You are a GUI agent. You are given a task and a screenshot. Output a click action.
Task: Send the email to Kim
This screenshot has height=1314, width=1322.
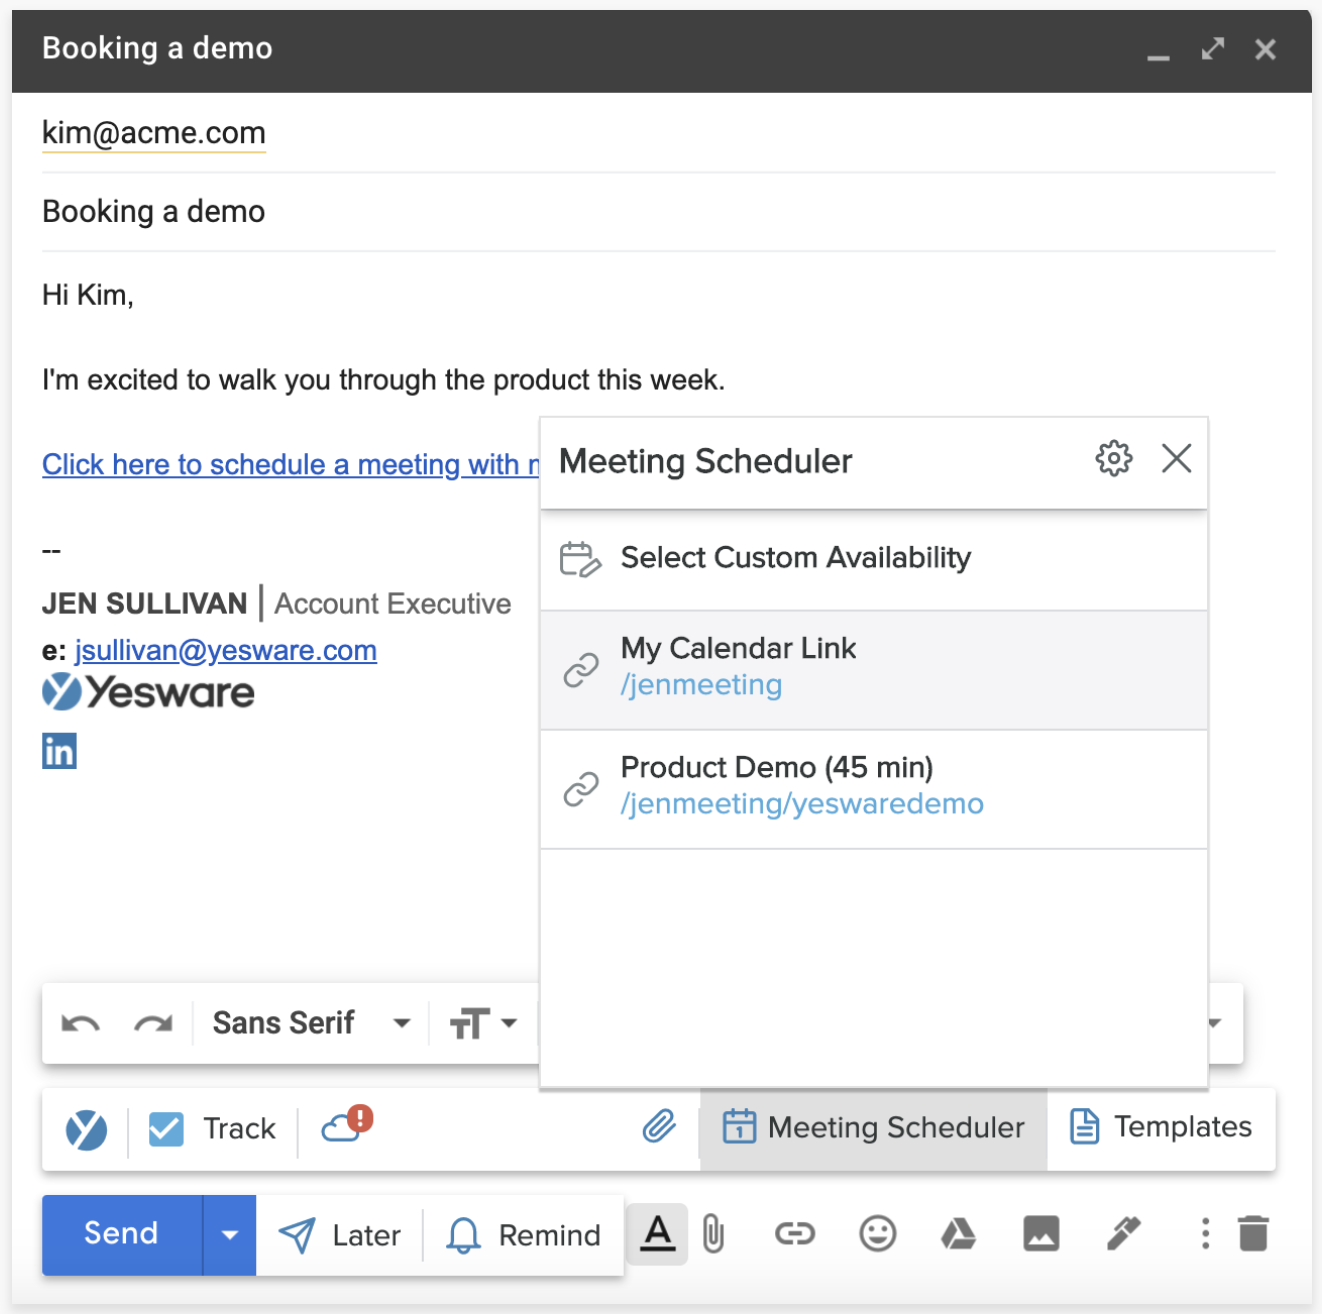coord(120,1234)
